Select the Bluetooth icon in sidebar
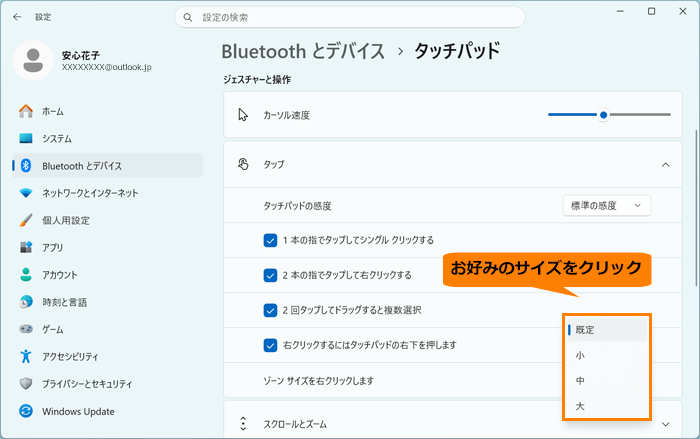 coord(26,166)
